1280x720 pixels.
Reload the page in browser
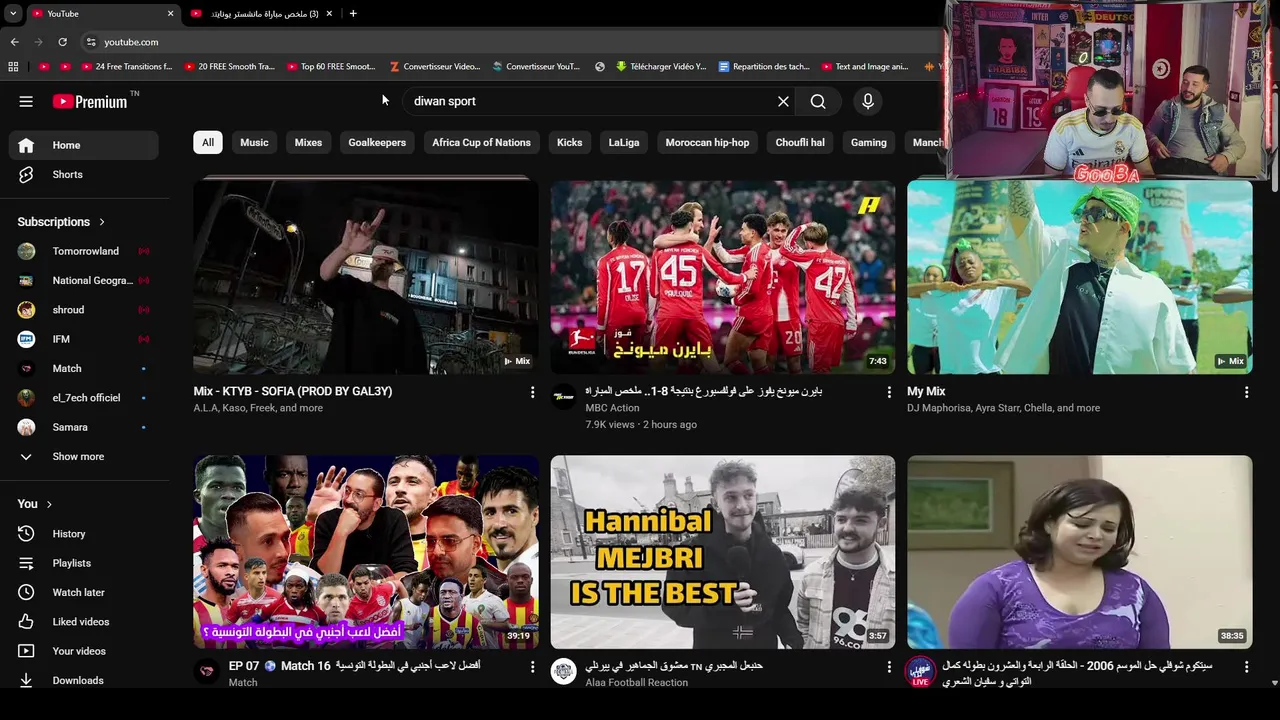tap(62, 42)
